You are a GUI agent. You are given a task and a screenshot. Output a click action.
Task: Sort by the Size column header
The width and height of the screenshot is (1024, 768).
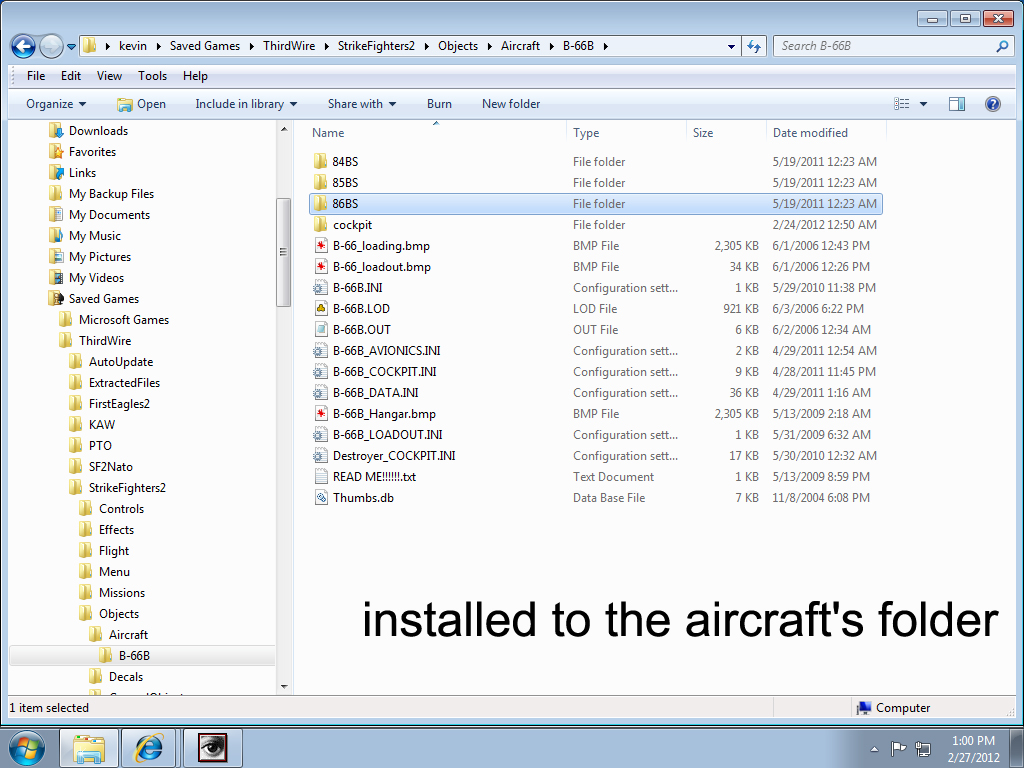coord(703,133)
